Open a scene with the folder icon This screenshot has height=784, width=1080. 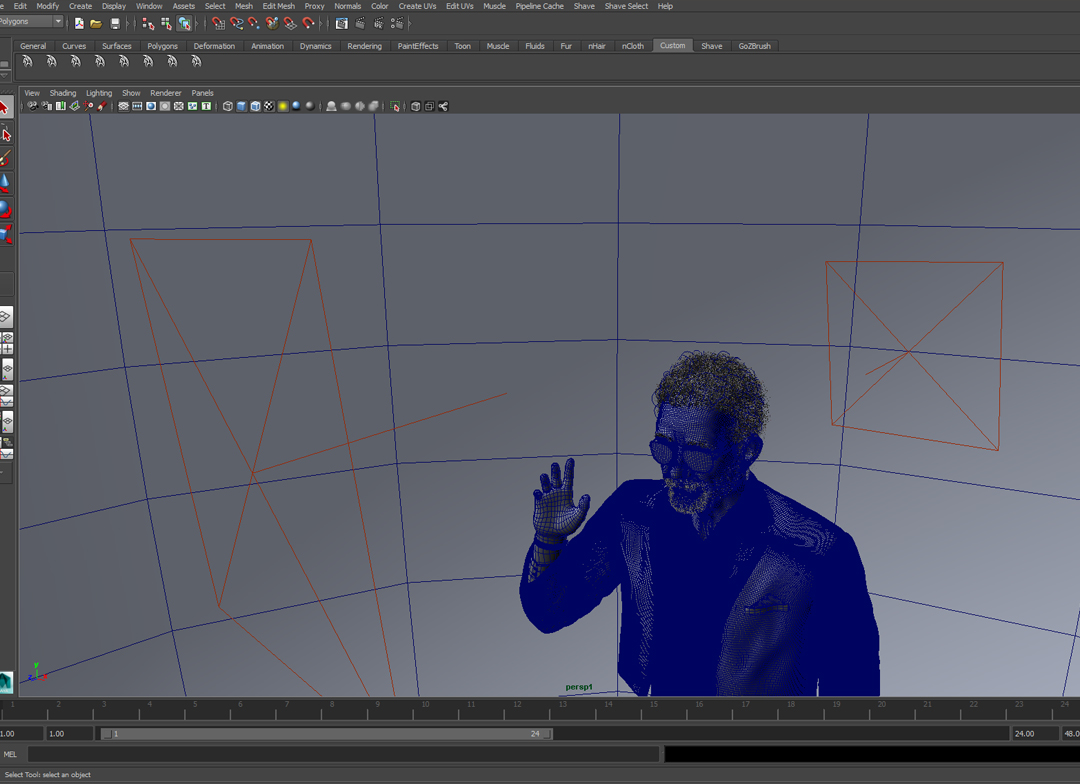(x=96, y=23)
